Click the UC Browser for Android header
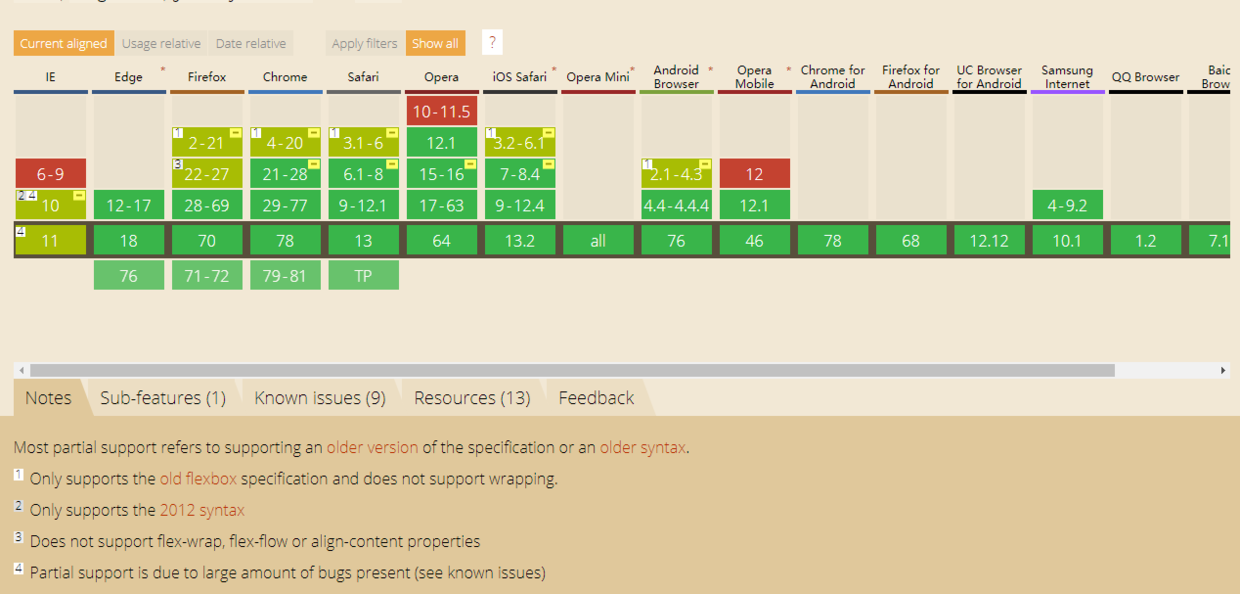Screen dimensions: 1240x594 click(989, 77)
